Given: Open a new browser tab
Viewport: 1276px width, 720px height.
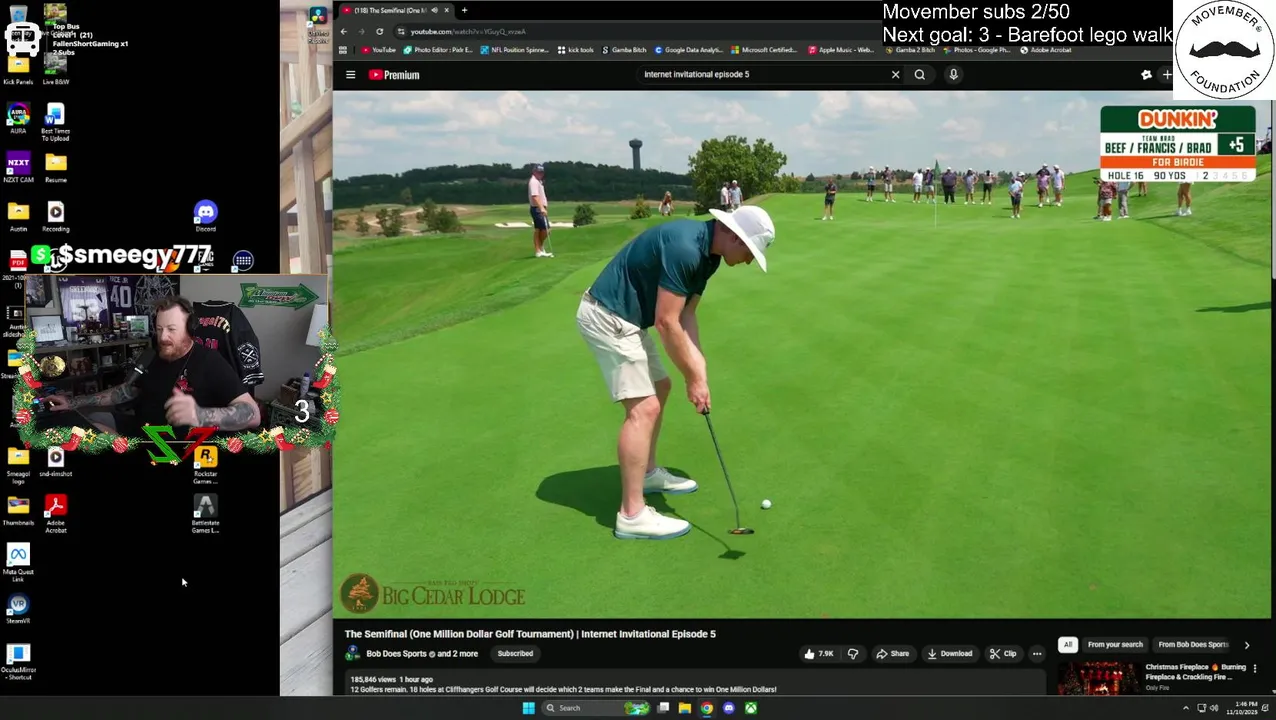Looking at the screenshot, I should [464, 10].
